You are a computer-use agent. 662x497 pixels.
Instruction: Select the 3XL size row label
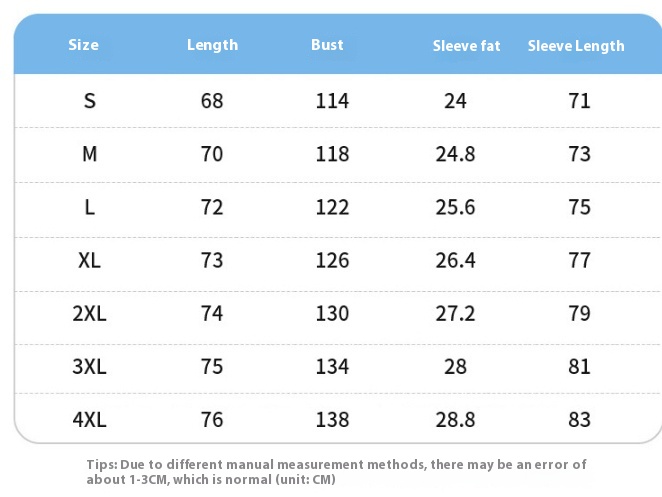[90, 367]
